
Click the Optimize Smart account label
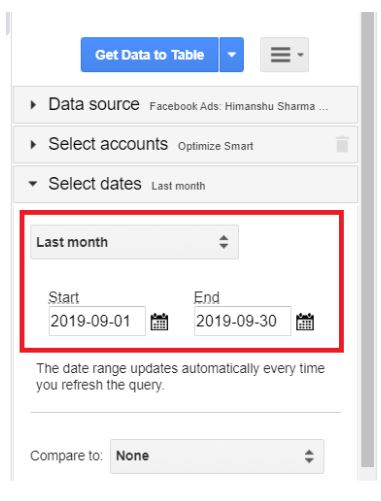[216, 146]
